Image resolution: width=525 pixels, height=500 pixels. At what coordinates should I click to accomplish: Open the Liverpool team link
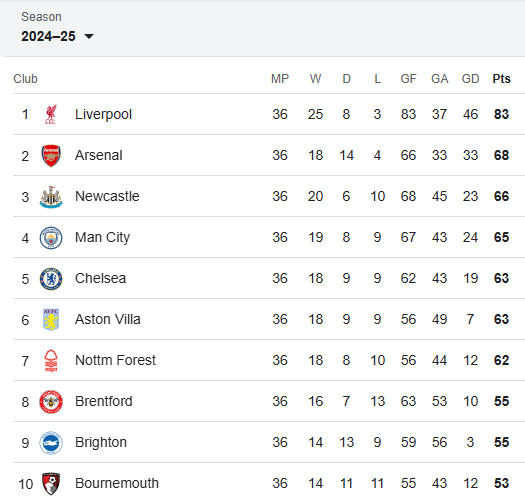[103, 114]
